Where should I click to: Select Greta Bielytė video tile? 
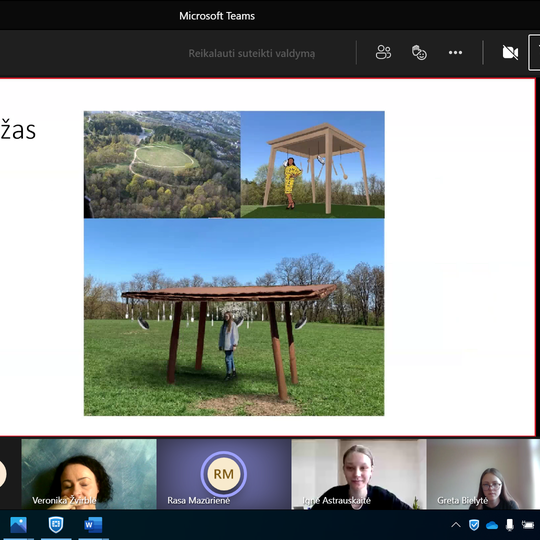pos(483,474)
